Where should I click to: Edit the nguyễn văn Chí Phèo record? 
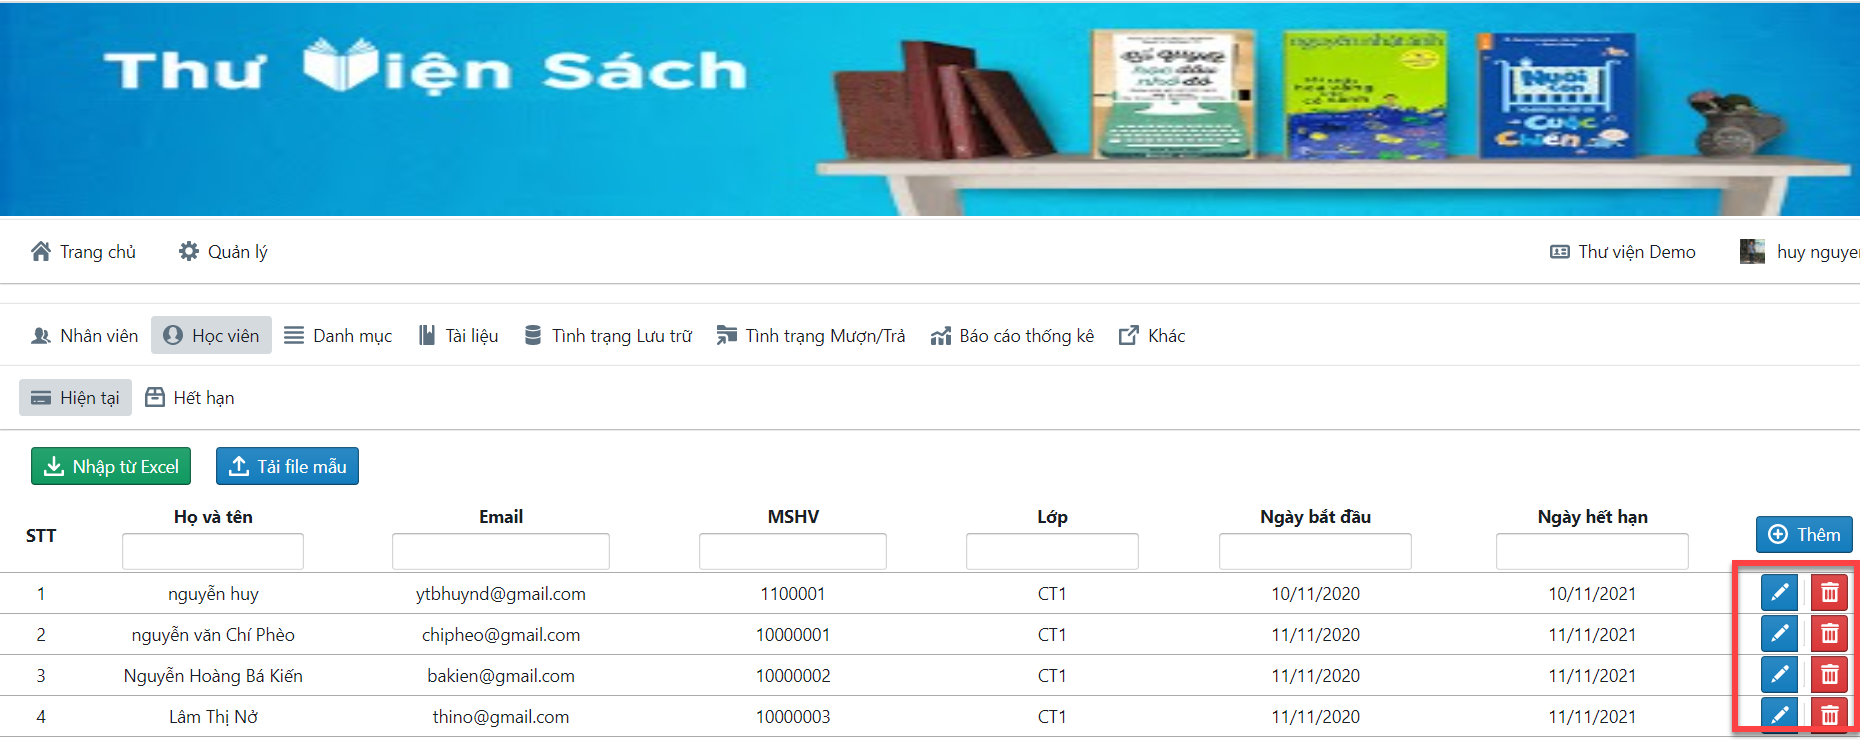(1779, 634)
